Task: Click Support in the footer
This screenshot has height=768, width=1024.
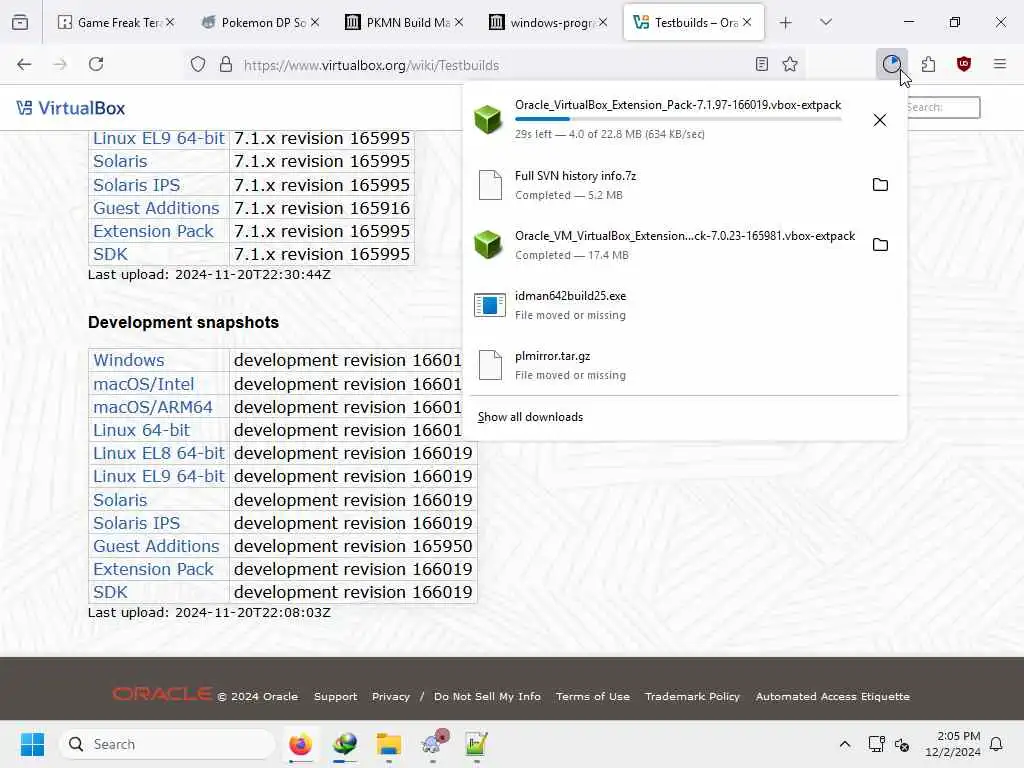Action: point(336,696)
